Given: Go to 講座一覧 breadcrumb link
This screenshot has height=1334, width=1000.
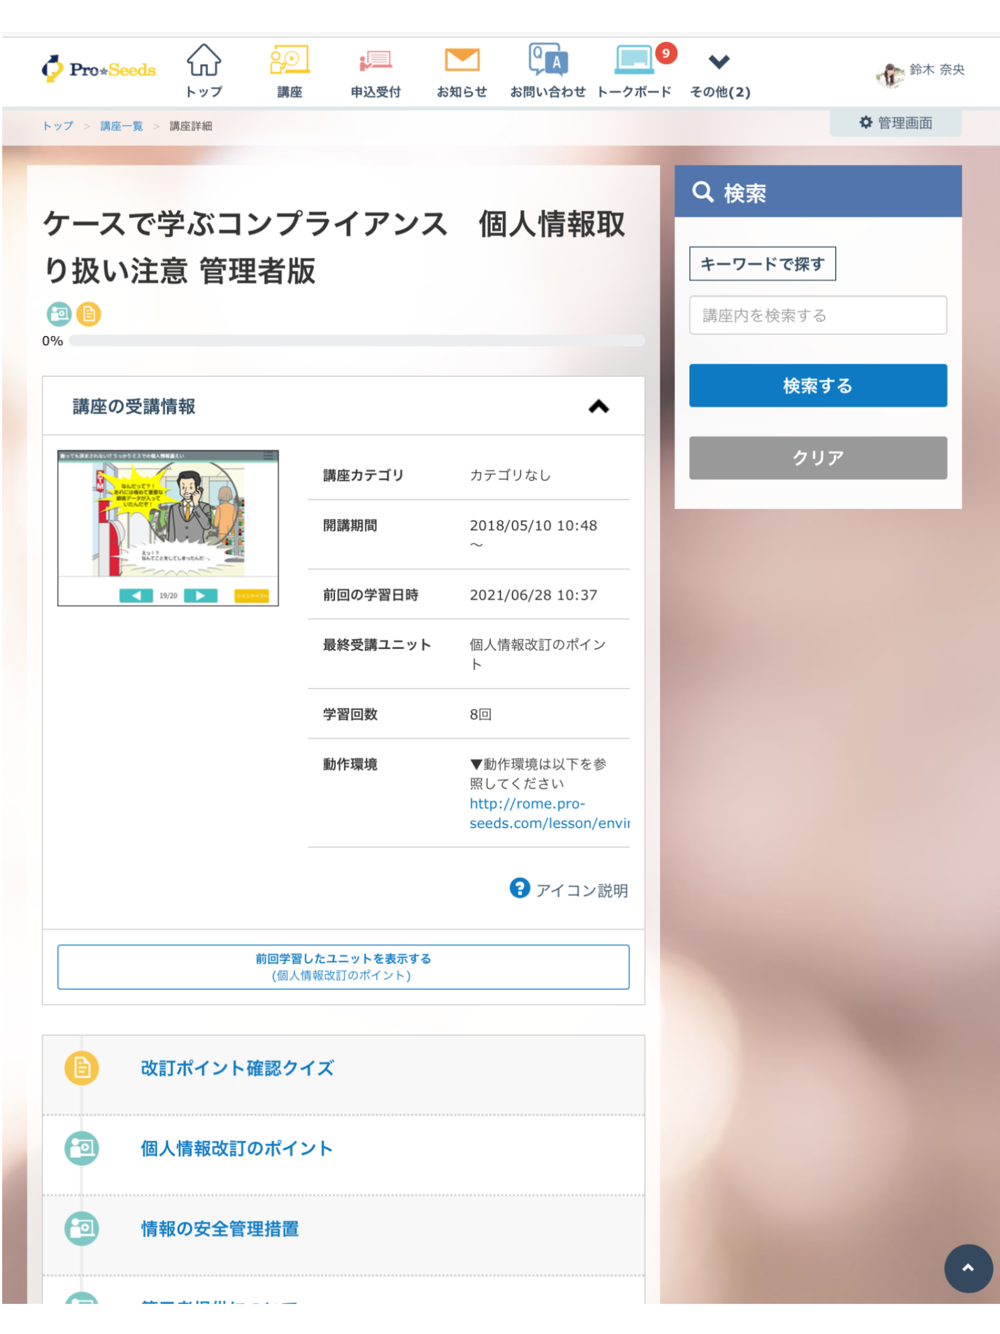Looking at the screenshot, I should click(x=121, y=126).
